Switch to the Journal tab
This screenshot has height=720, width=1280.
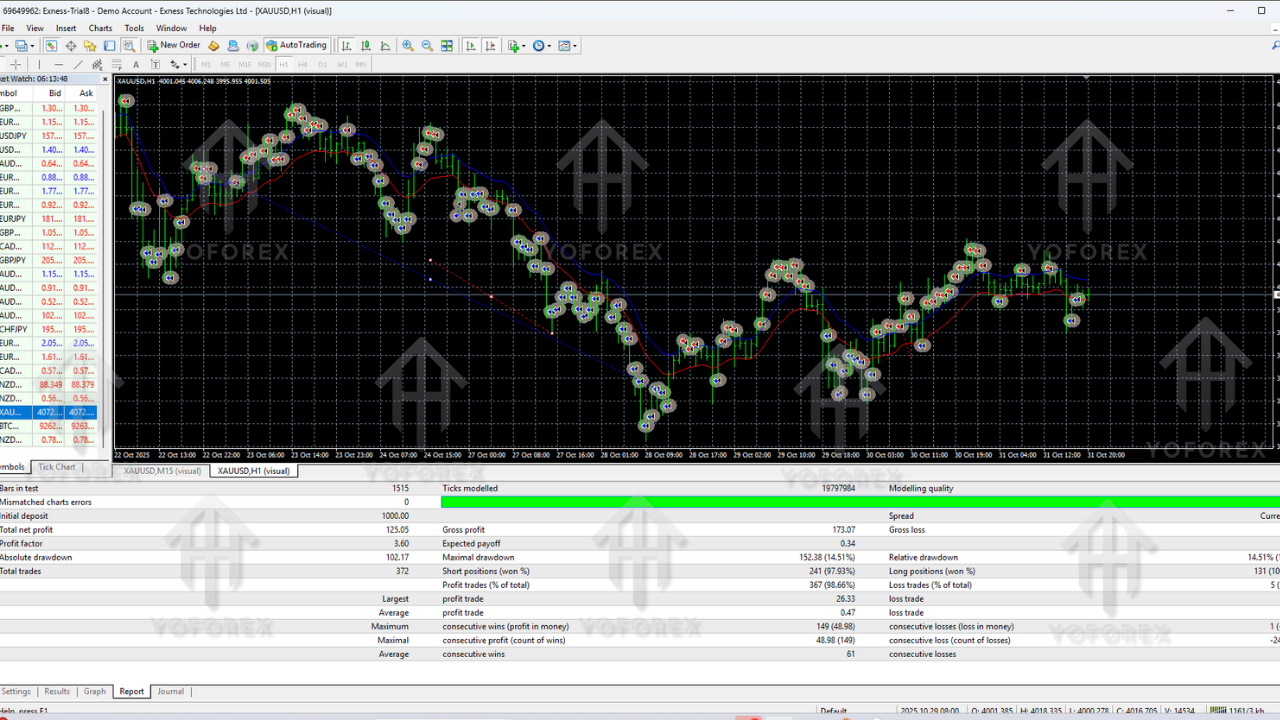[170, 691]
